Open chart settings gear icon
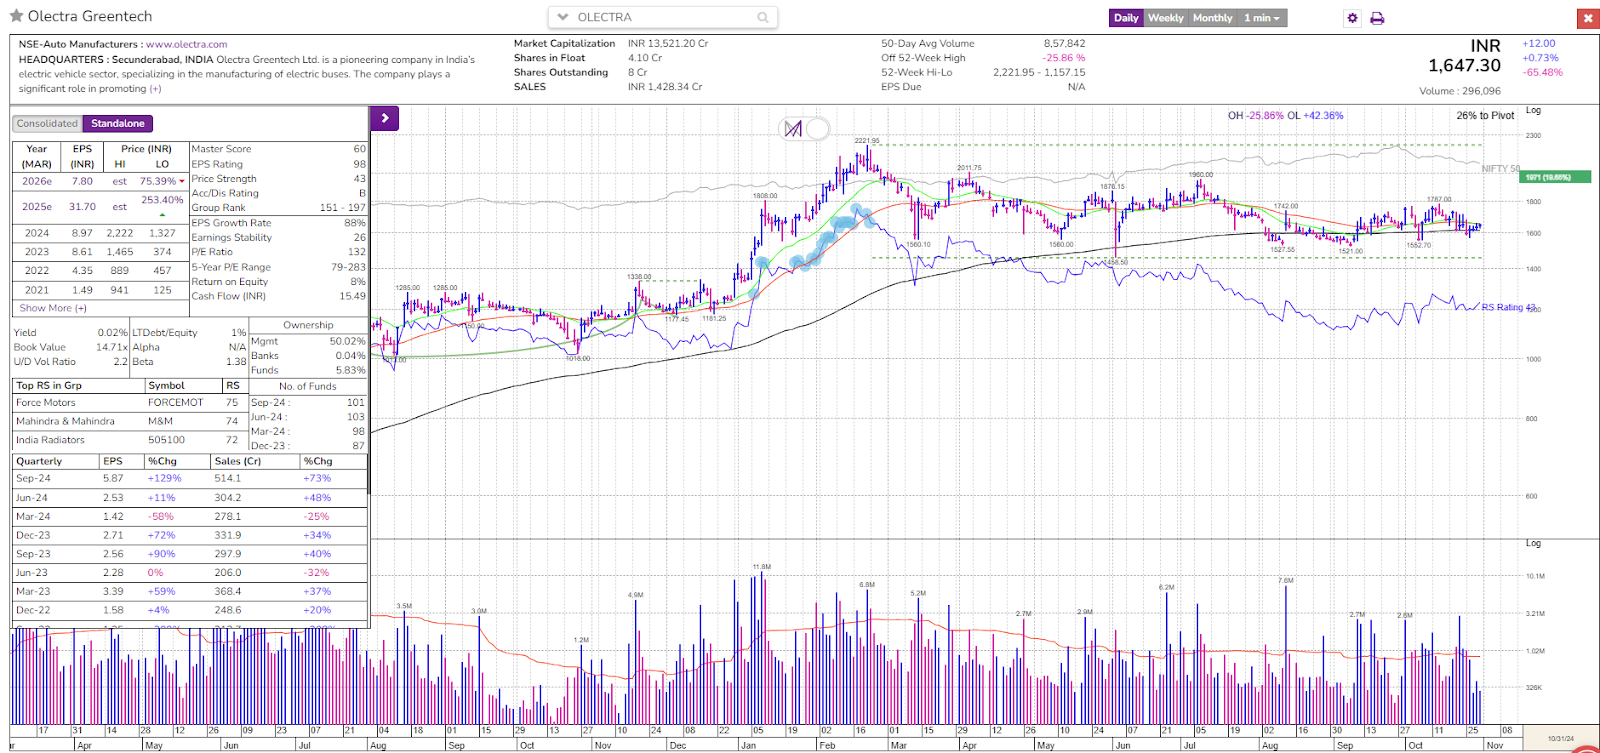 (x=1352, y=18)
